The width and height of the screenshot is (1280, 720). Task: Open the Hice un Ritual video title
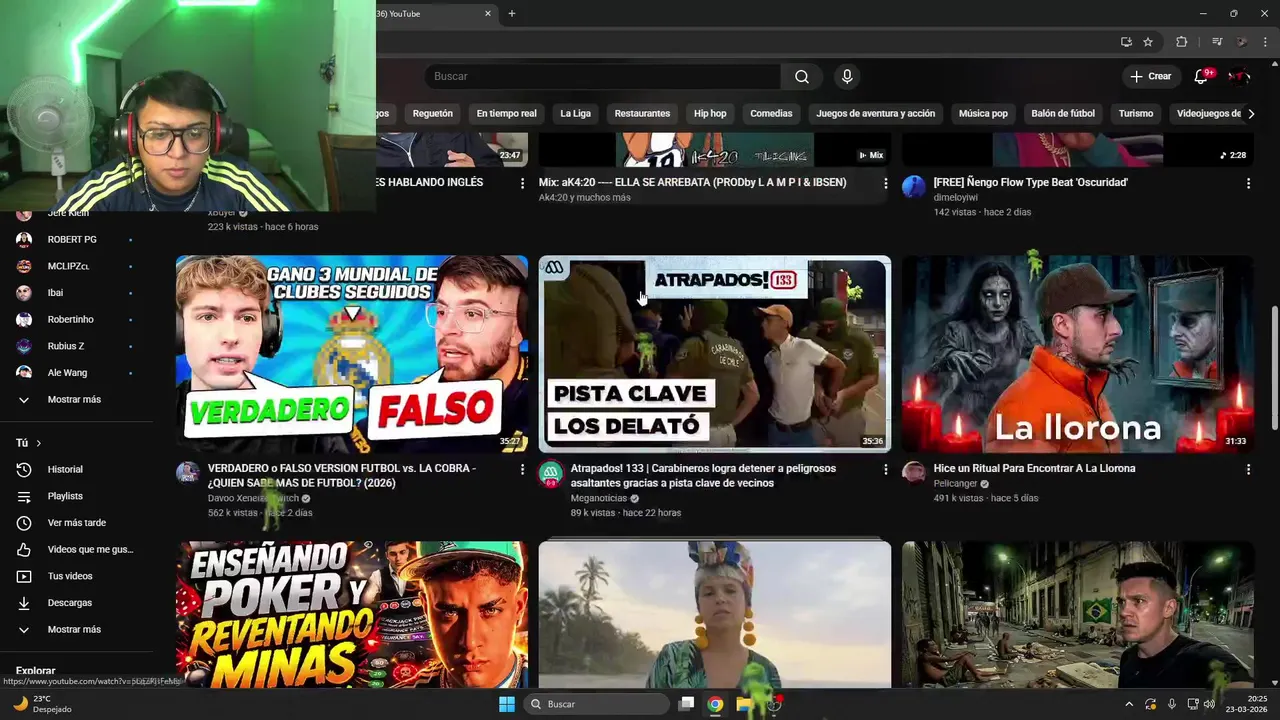pos(1034,468)
